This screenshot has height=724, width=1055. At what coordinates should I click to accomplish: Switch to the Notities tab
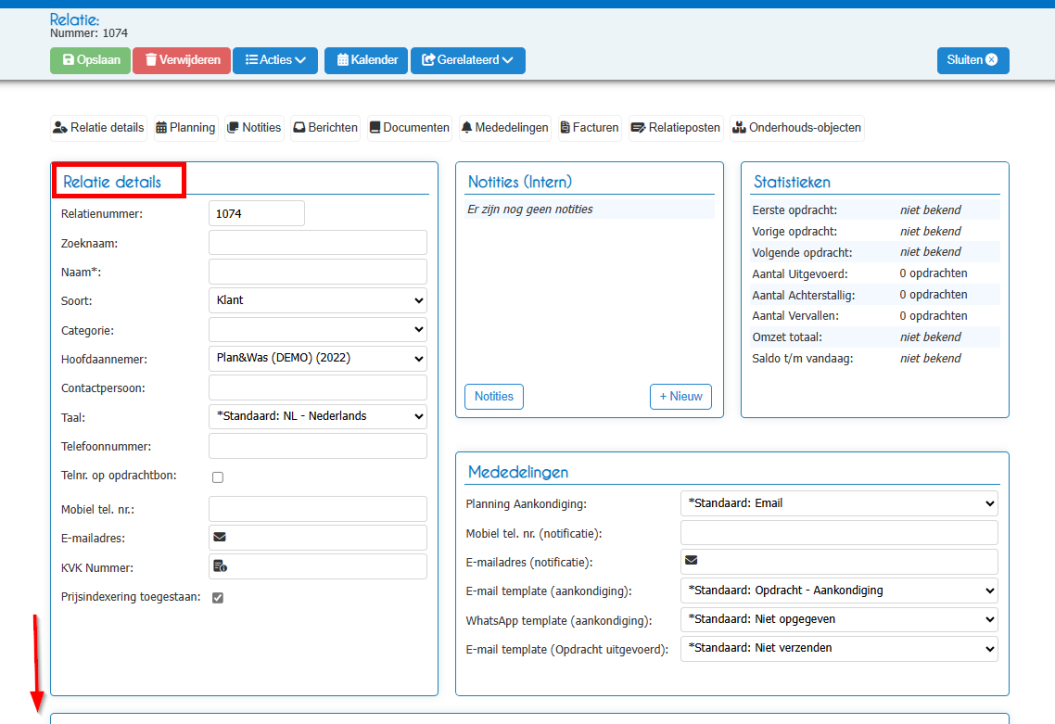pyautogui.click(x=254, y=128)
